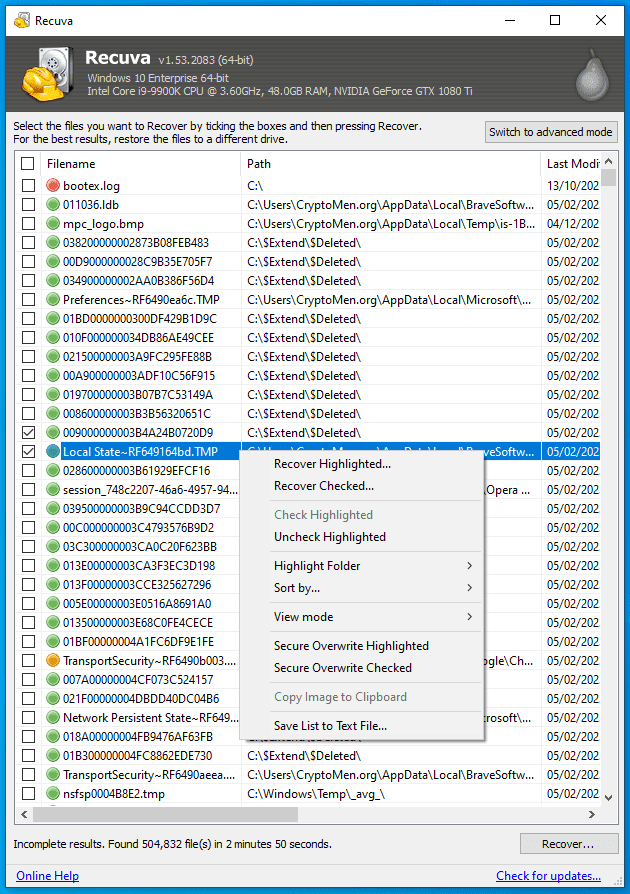The image size is (630, 894).
Task: Choose Recover Checked... from the context menu
Action: 375,486
